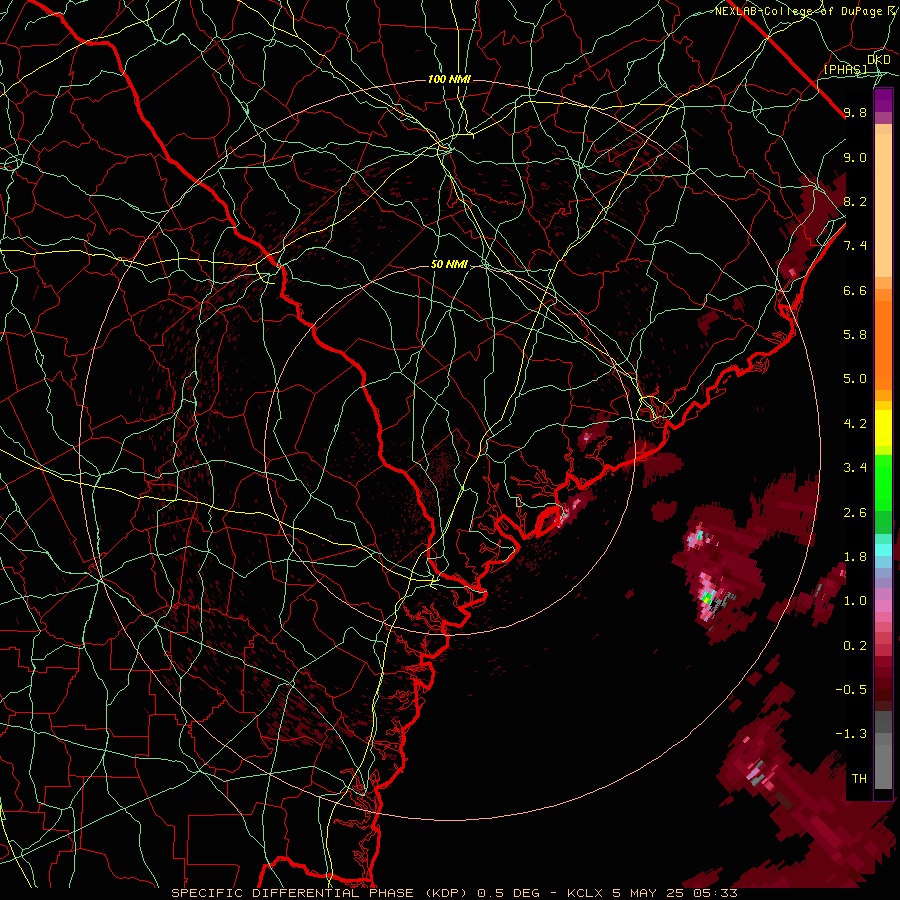Pick the purple band atop the color bar

pos(883,101)
